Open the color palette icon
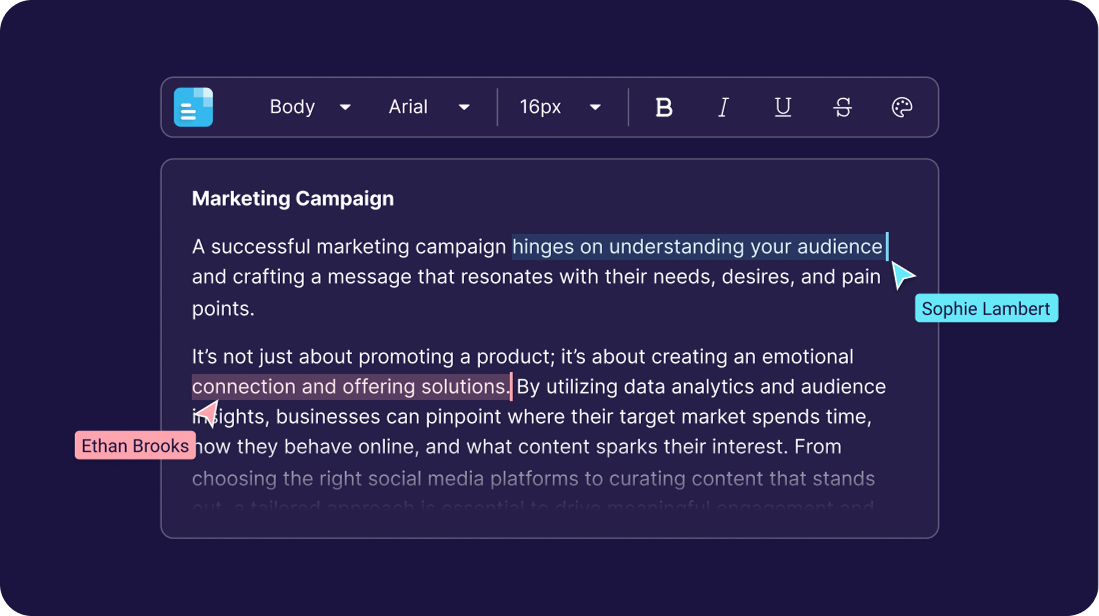 [902, 108]
